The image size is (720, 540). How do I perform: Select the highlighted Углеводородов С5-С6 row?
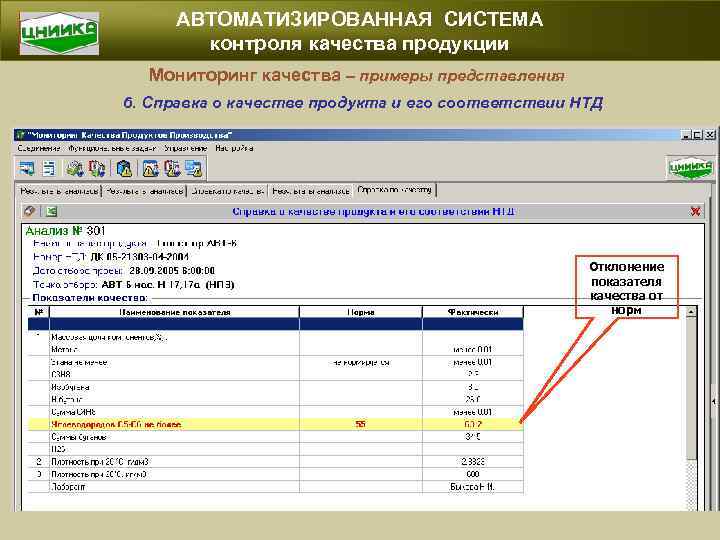pyautogui.click(x=276, y=424)
